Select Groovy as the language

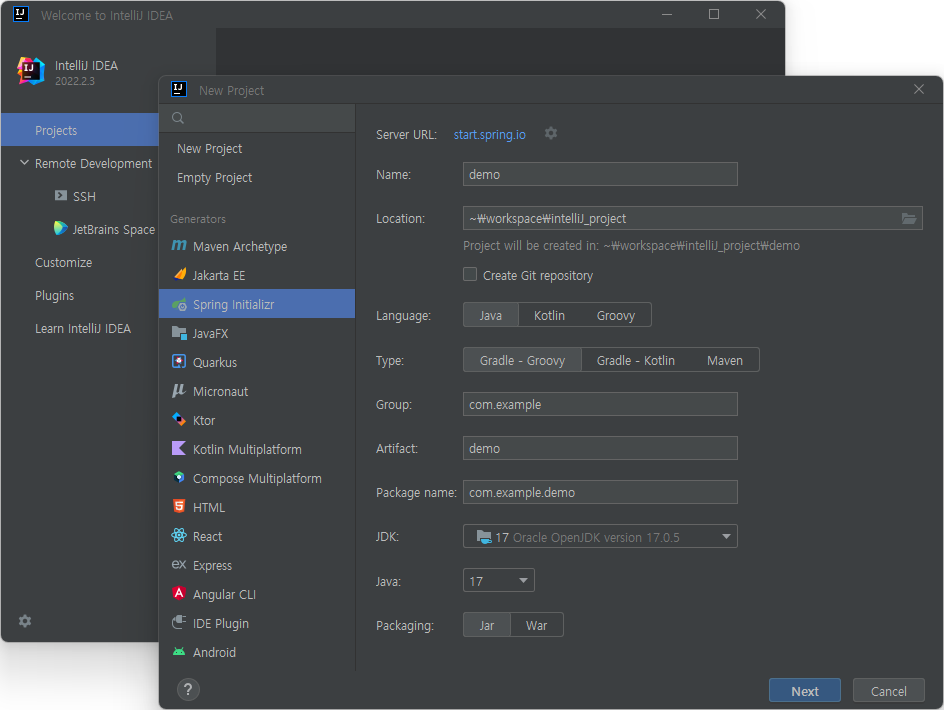click(x=615, y=315)
